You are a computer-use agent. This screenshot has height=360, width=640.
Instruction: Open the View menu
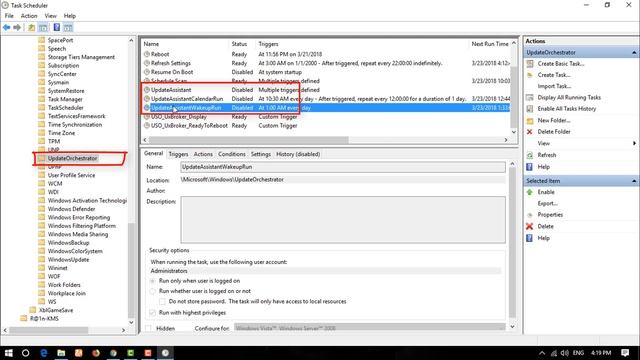click(x=51, y=16)
